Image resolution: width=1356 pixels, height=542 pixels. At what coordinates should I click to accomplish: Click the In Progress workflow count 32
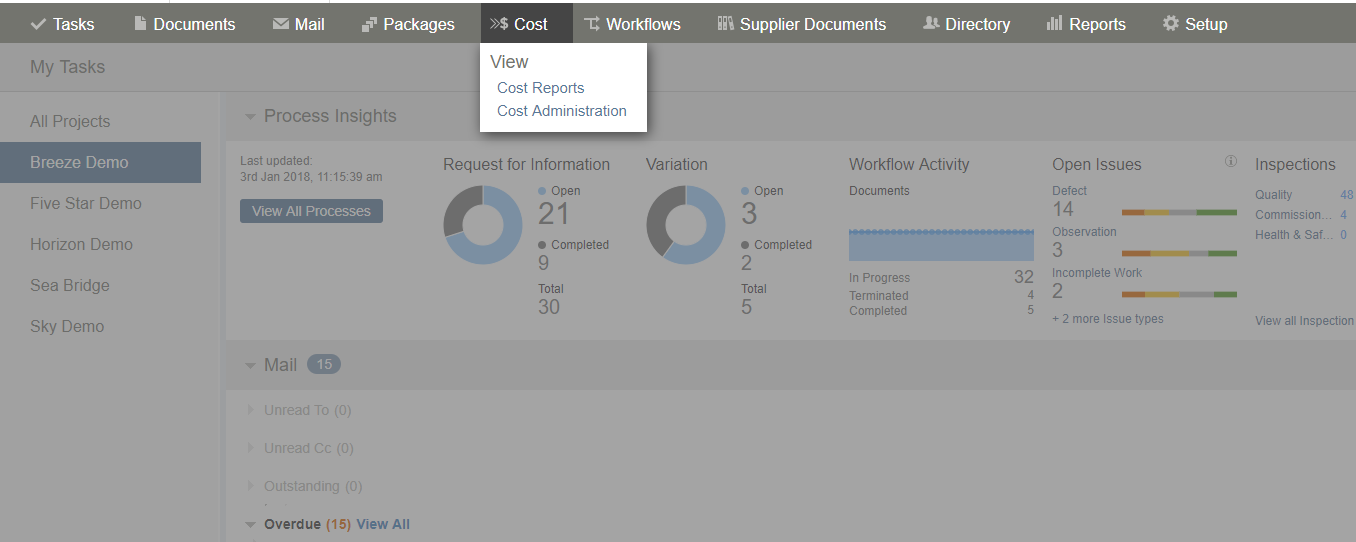coord(1024,277)
